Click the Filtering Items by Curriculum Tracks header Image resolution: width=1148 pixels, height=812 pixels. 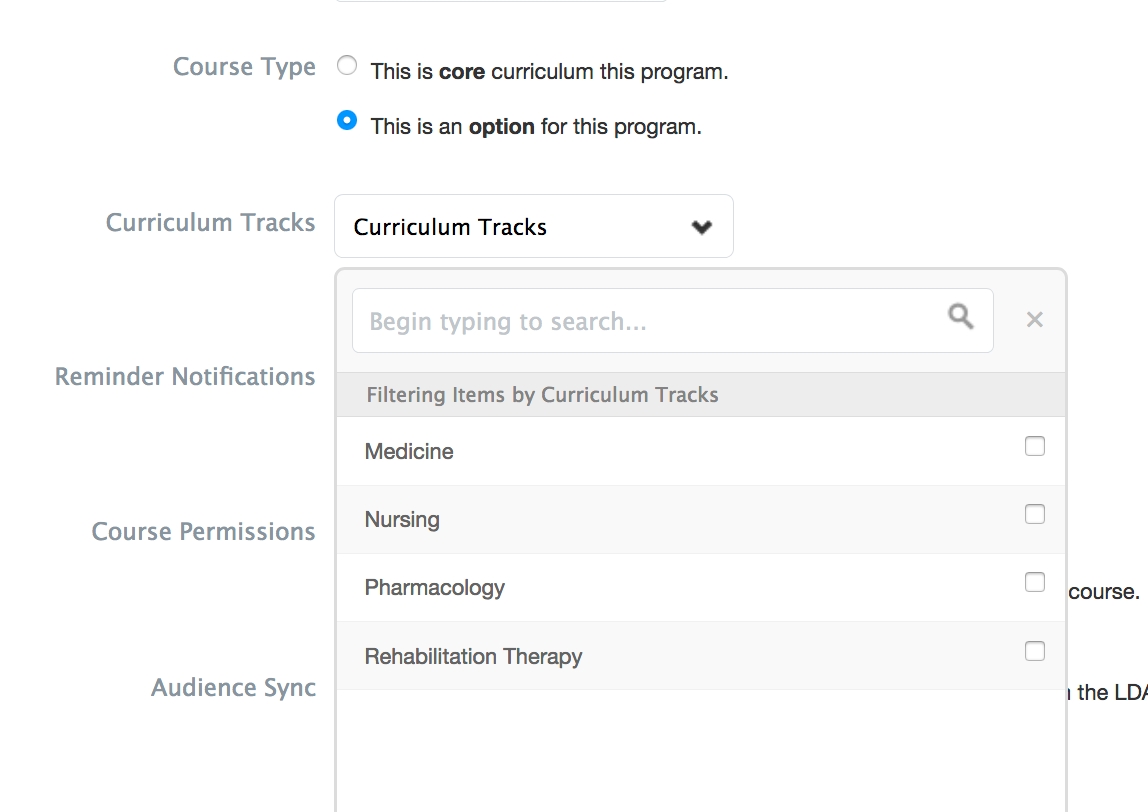coord(543,395)
